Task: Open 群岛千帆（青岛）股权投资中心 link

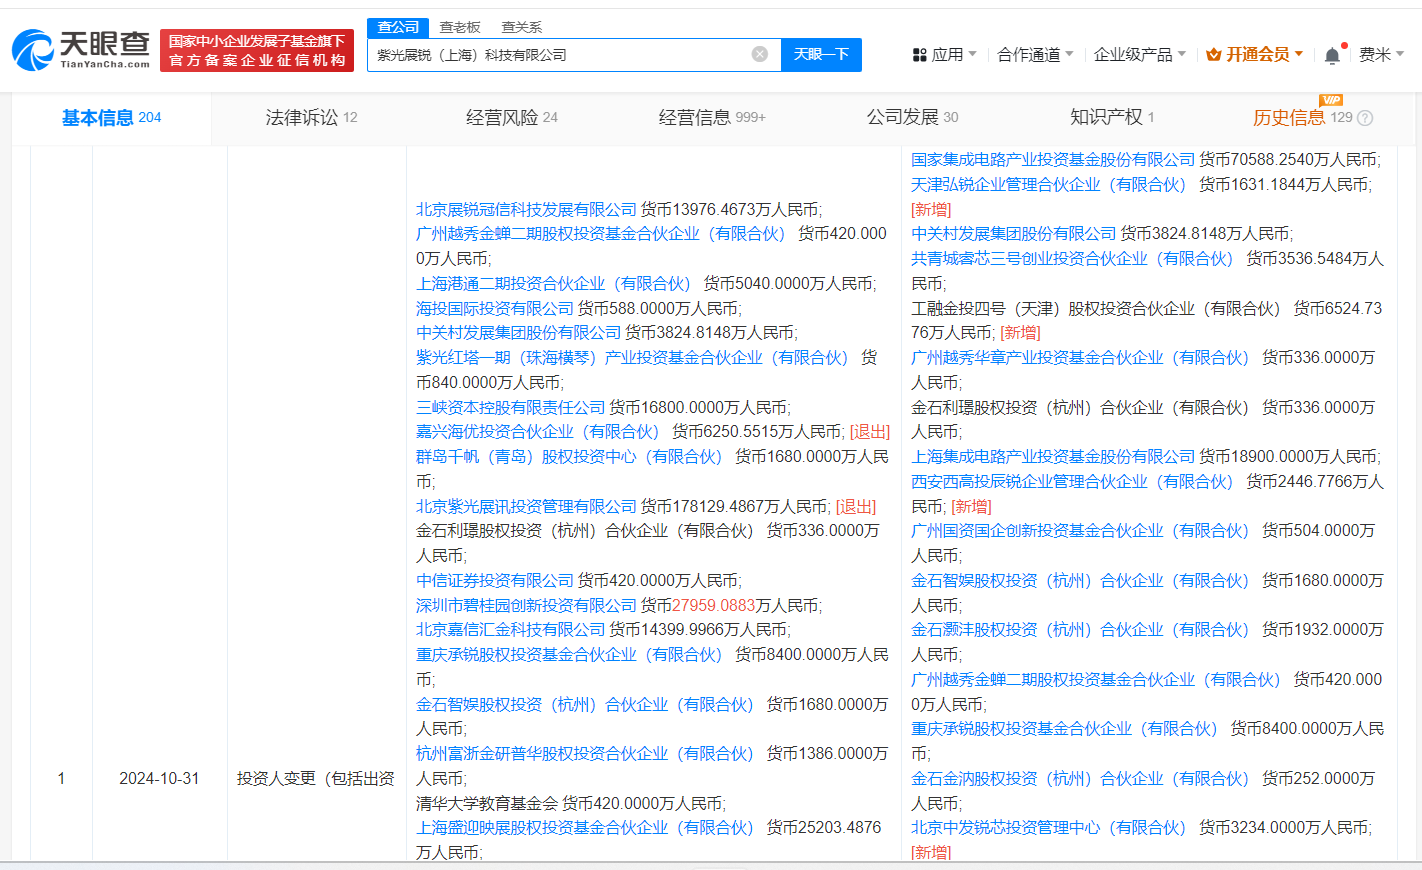Action: coord(569,457)
